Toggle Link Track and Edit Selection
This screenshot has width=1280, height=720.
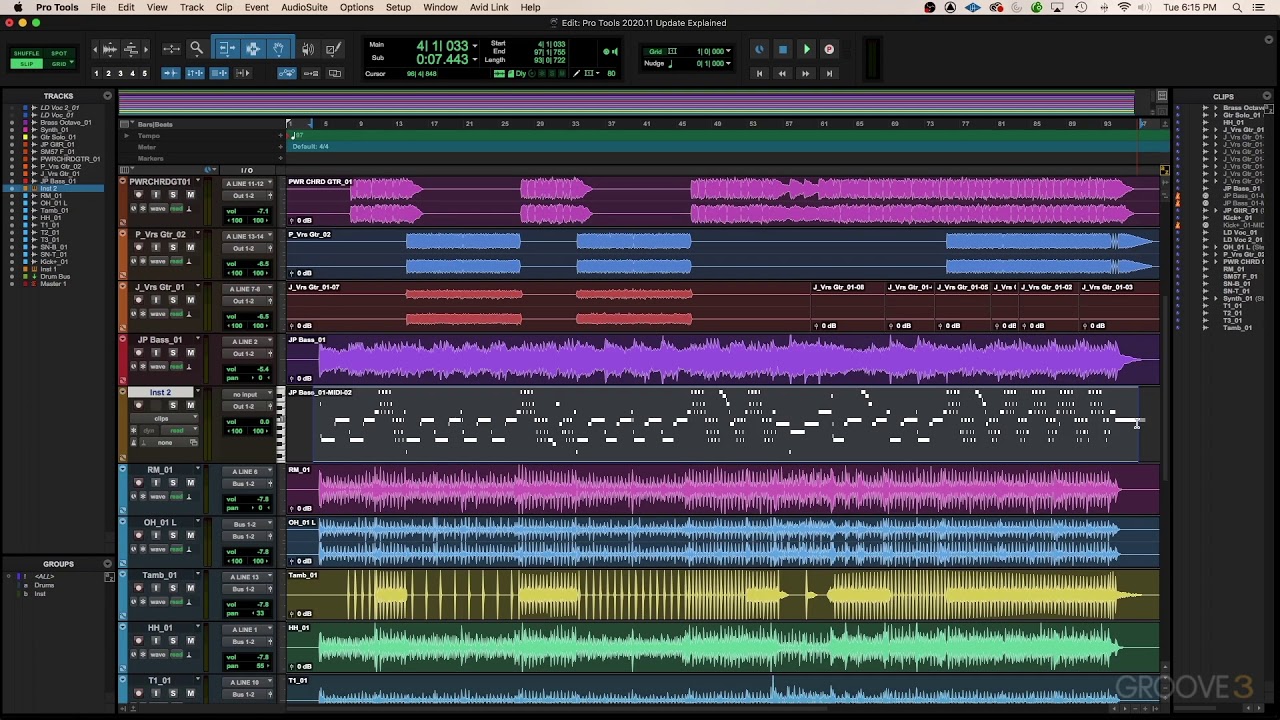pos(219,73)
